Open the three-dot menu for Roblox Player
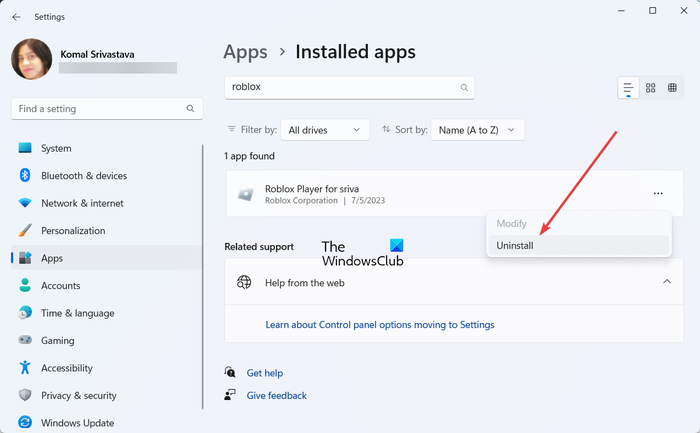Screen dimensions: 700x433 tap(657, 193)
